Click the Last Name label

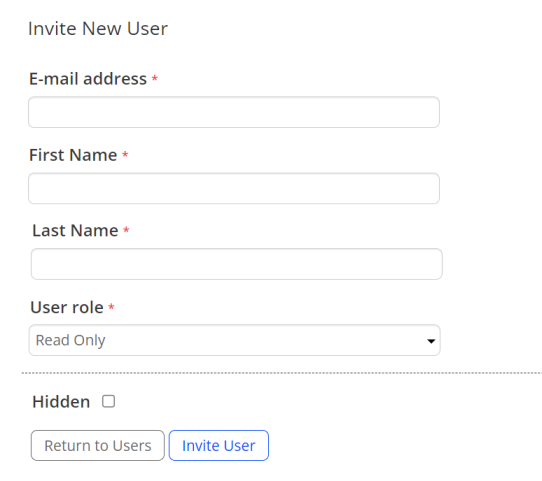(75, 230)
